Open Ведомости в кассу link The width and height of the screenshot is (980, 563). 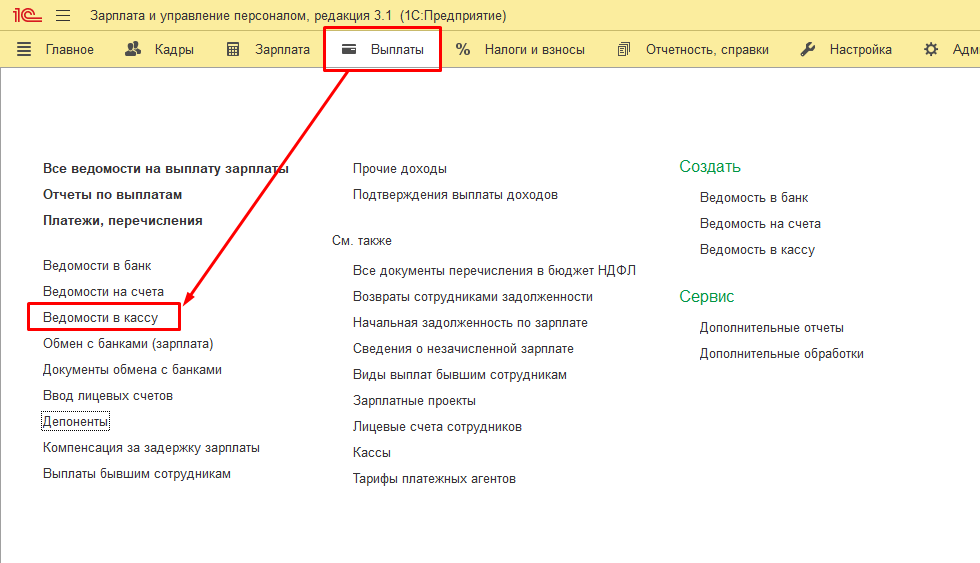tap(100, 318)
